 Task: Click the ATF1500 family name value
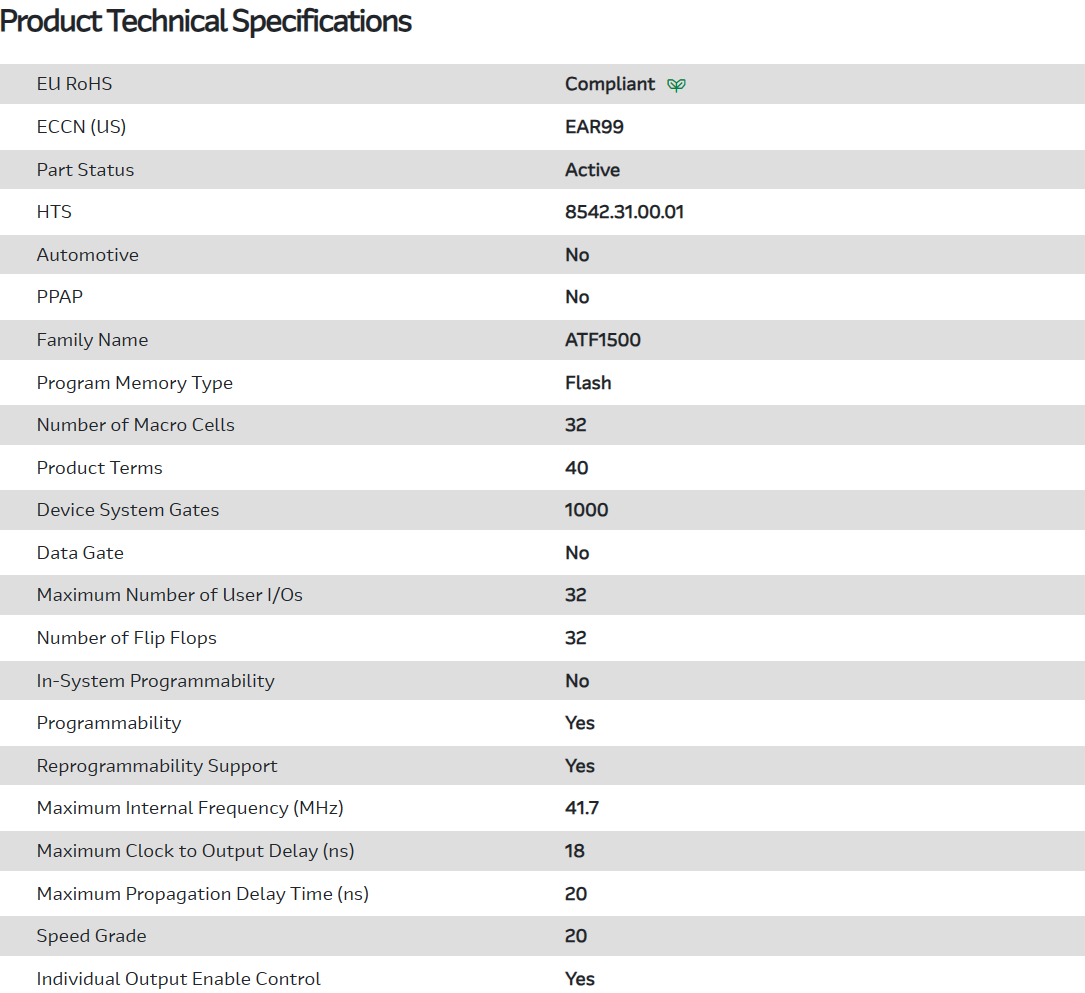602,340
